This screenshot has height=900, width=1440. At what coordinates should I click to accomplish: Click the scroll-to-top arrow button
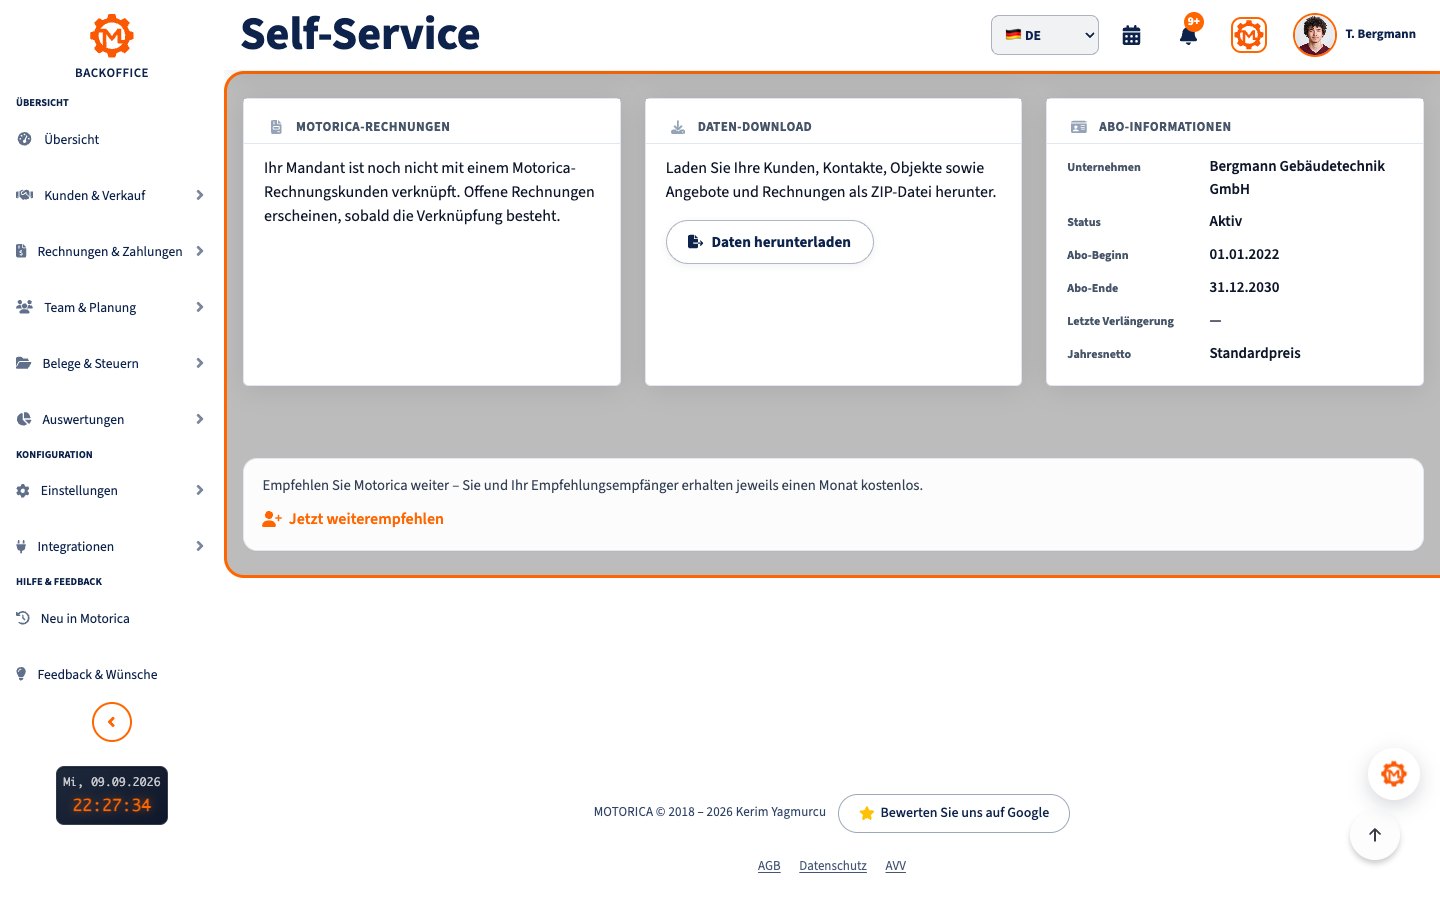coord(1375,835)
